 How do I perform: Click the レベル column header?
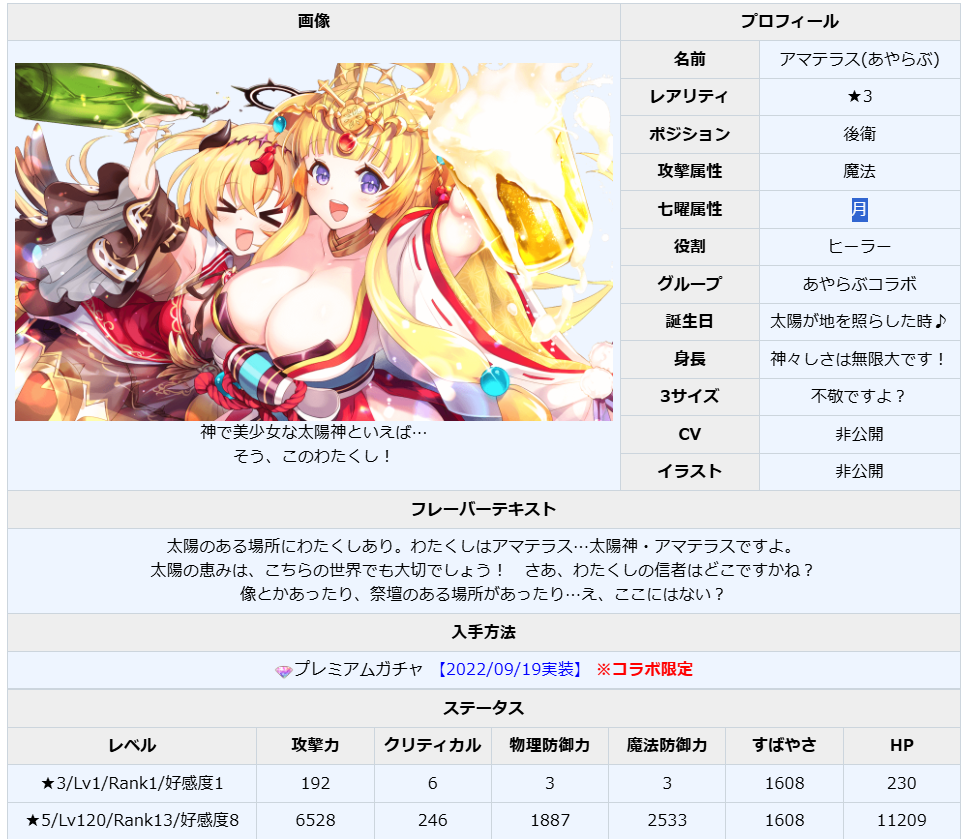pos(132,746)
